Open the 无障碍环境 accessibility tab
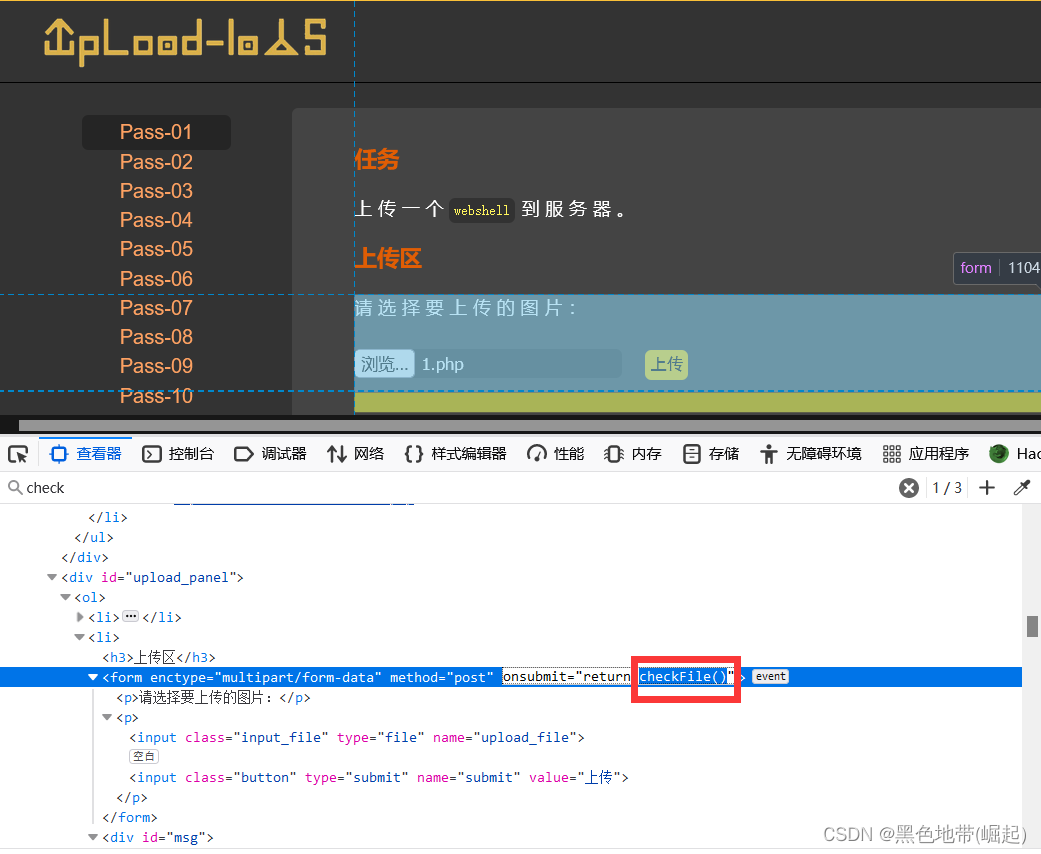1041x854 pixels. coord(811,454)
